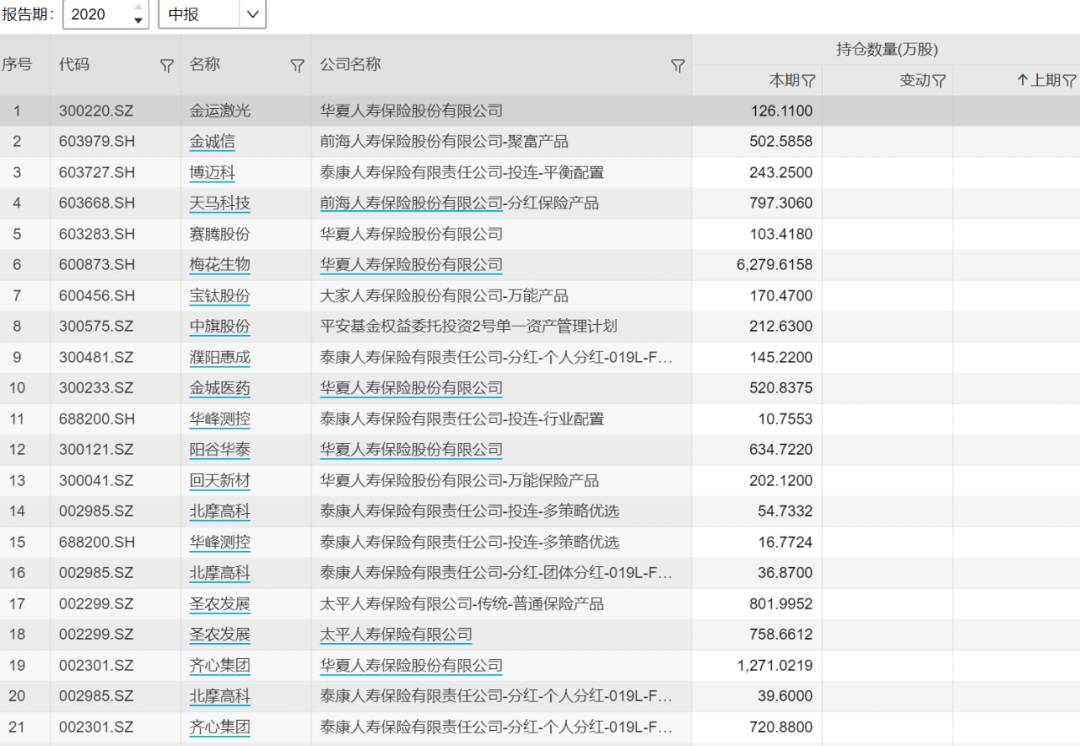Click 太平人寿保险有限公司 link in row 18
Image resolution: width=1080 pixels, height=746 pixels.
396,634
